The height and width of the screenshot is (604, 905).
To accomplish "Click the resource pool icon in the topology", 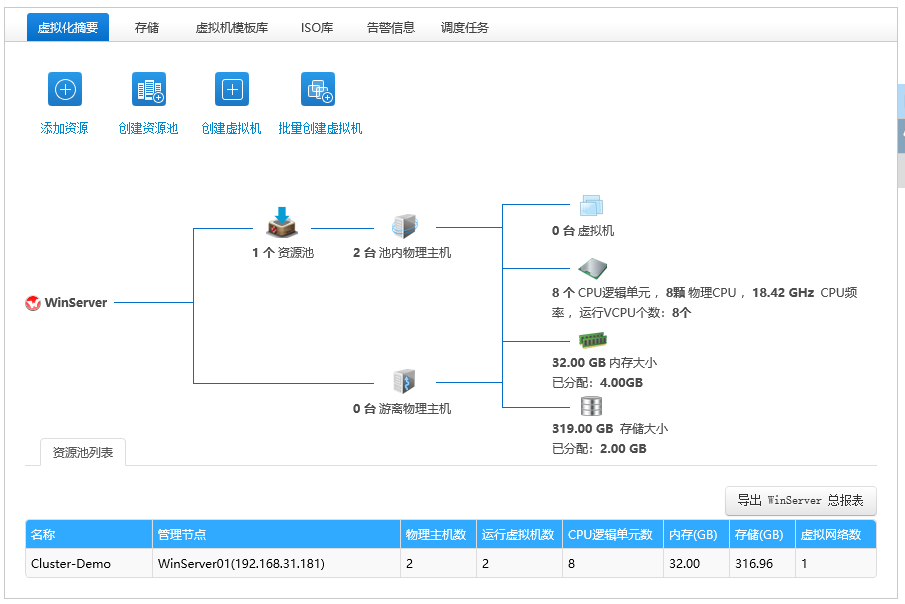I will [x=282, y=222].
